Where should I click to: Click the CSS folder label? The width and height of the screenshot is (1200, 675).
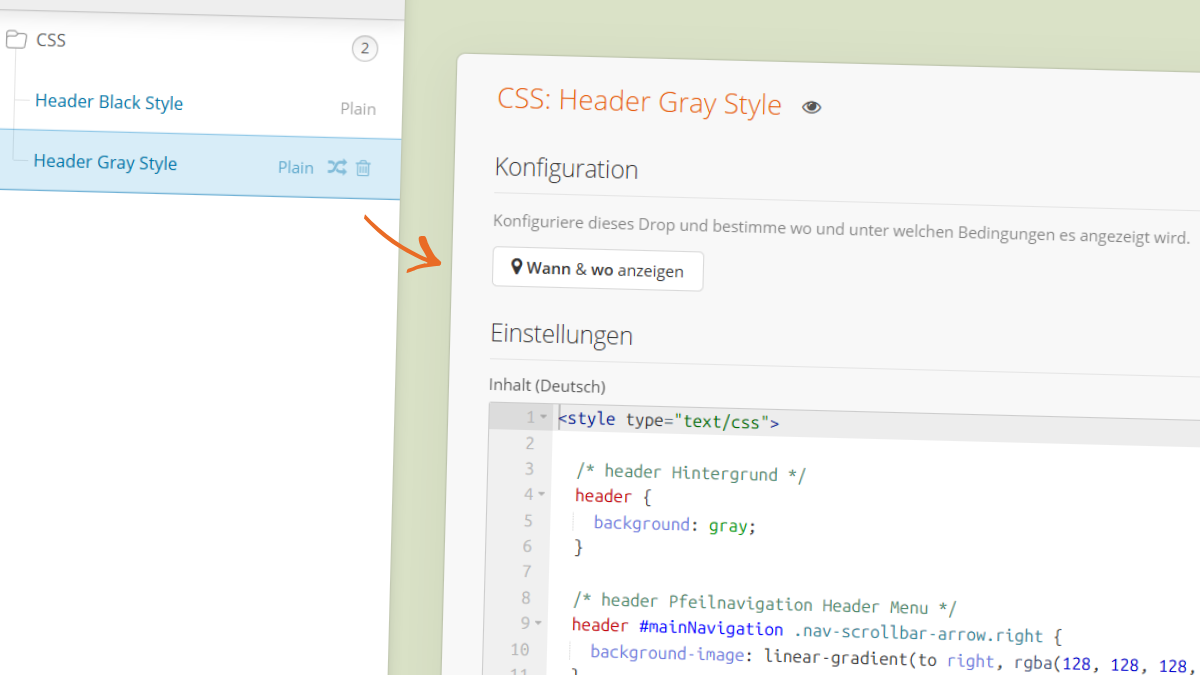coord(51,40)
